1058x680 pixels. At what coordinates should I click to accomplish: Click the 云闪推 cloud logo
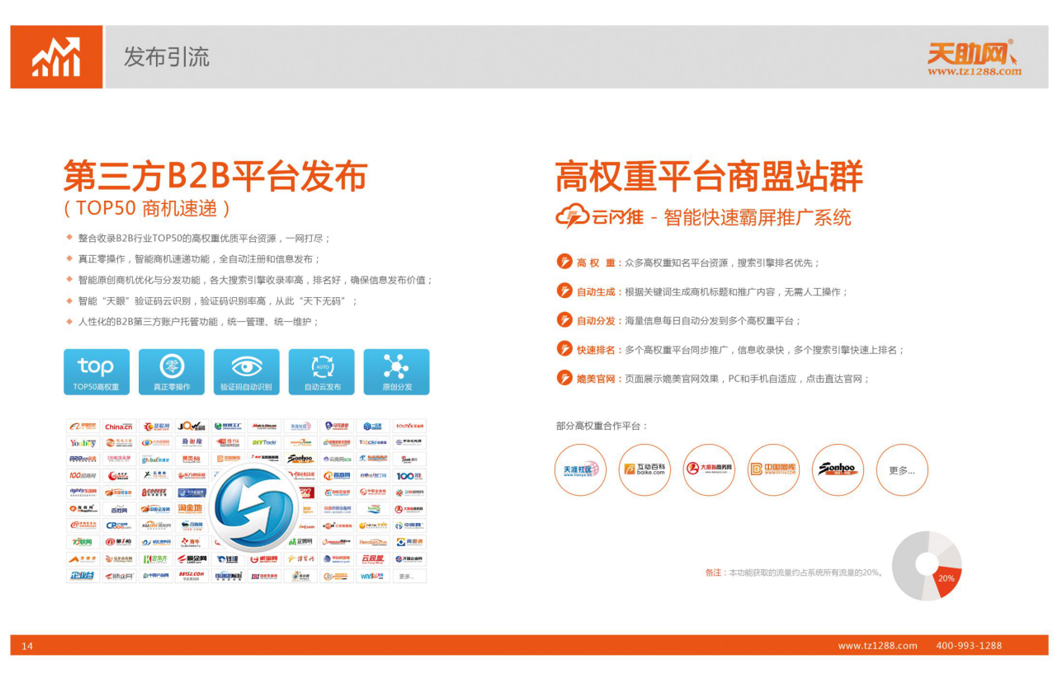point(599,216)
